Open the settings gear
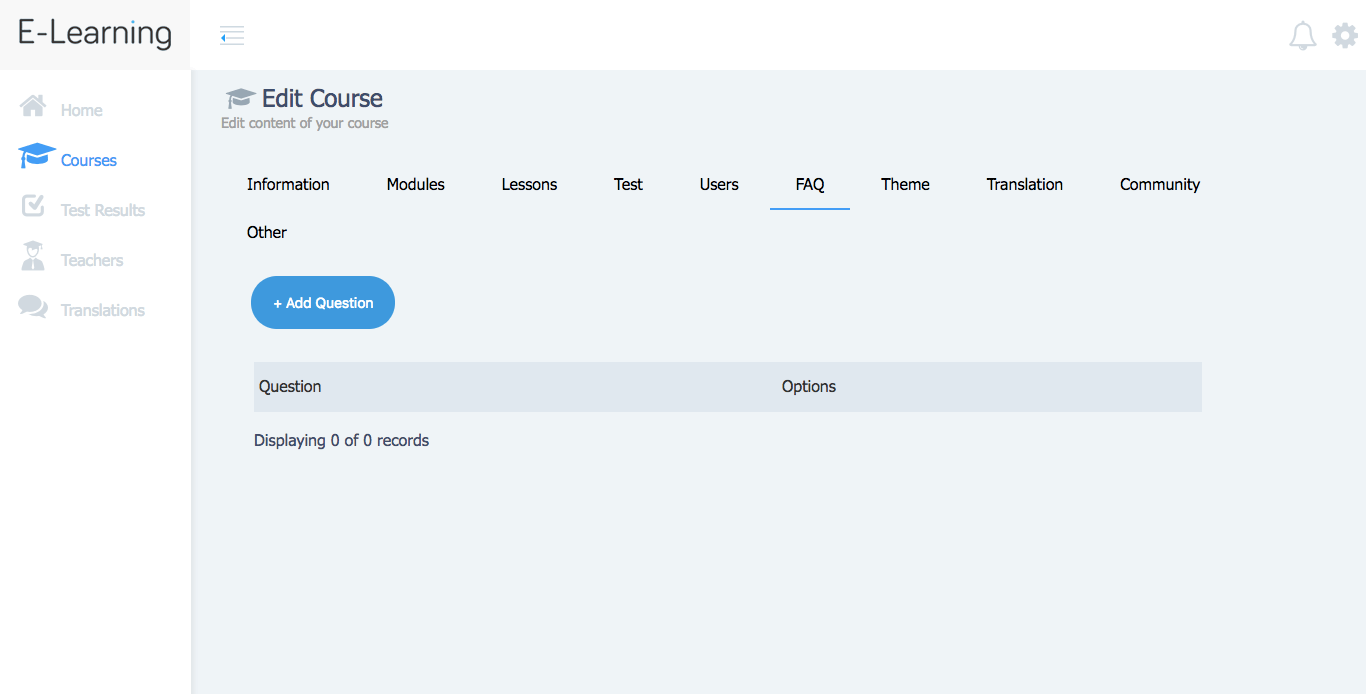 click(1345, 36)
